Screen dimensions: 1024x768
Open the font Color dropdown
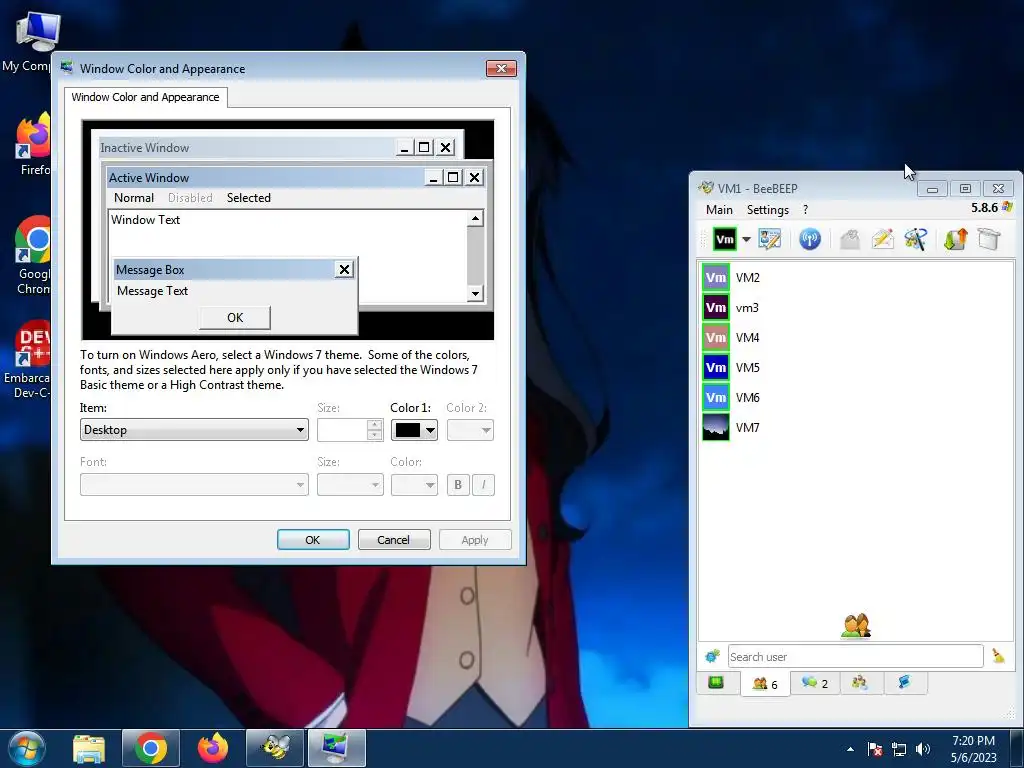click(x=414, y=485)
